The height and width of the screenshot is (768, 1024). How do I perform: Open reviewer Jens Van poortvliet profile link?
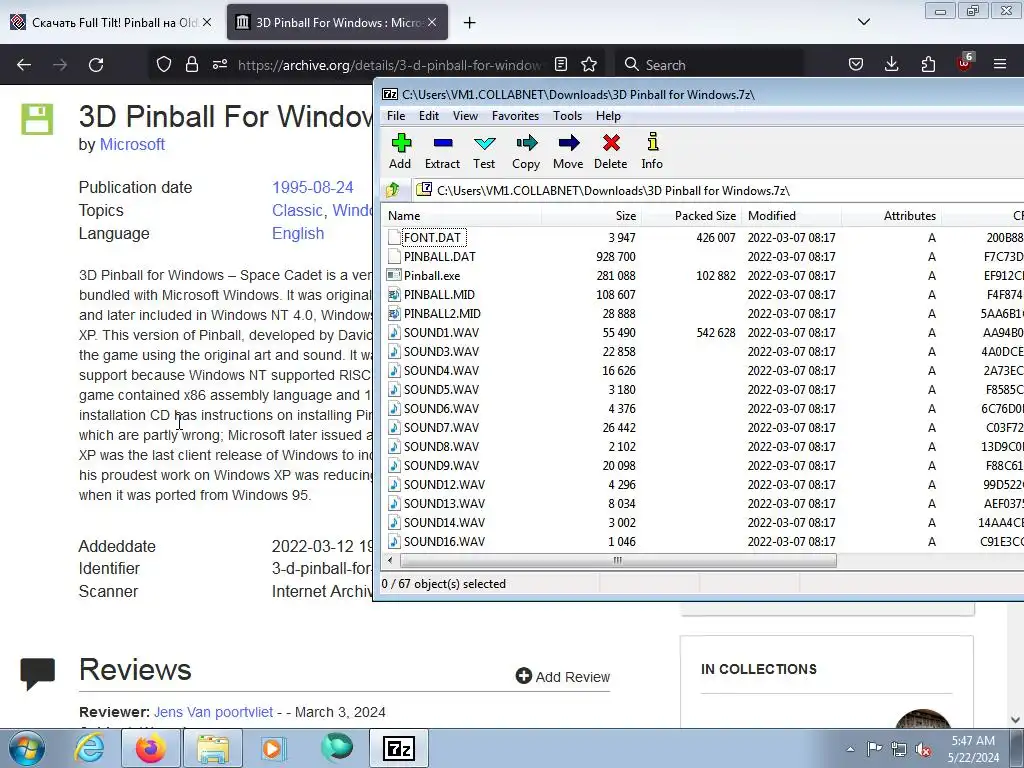[x=214, y=712]
